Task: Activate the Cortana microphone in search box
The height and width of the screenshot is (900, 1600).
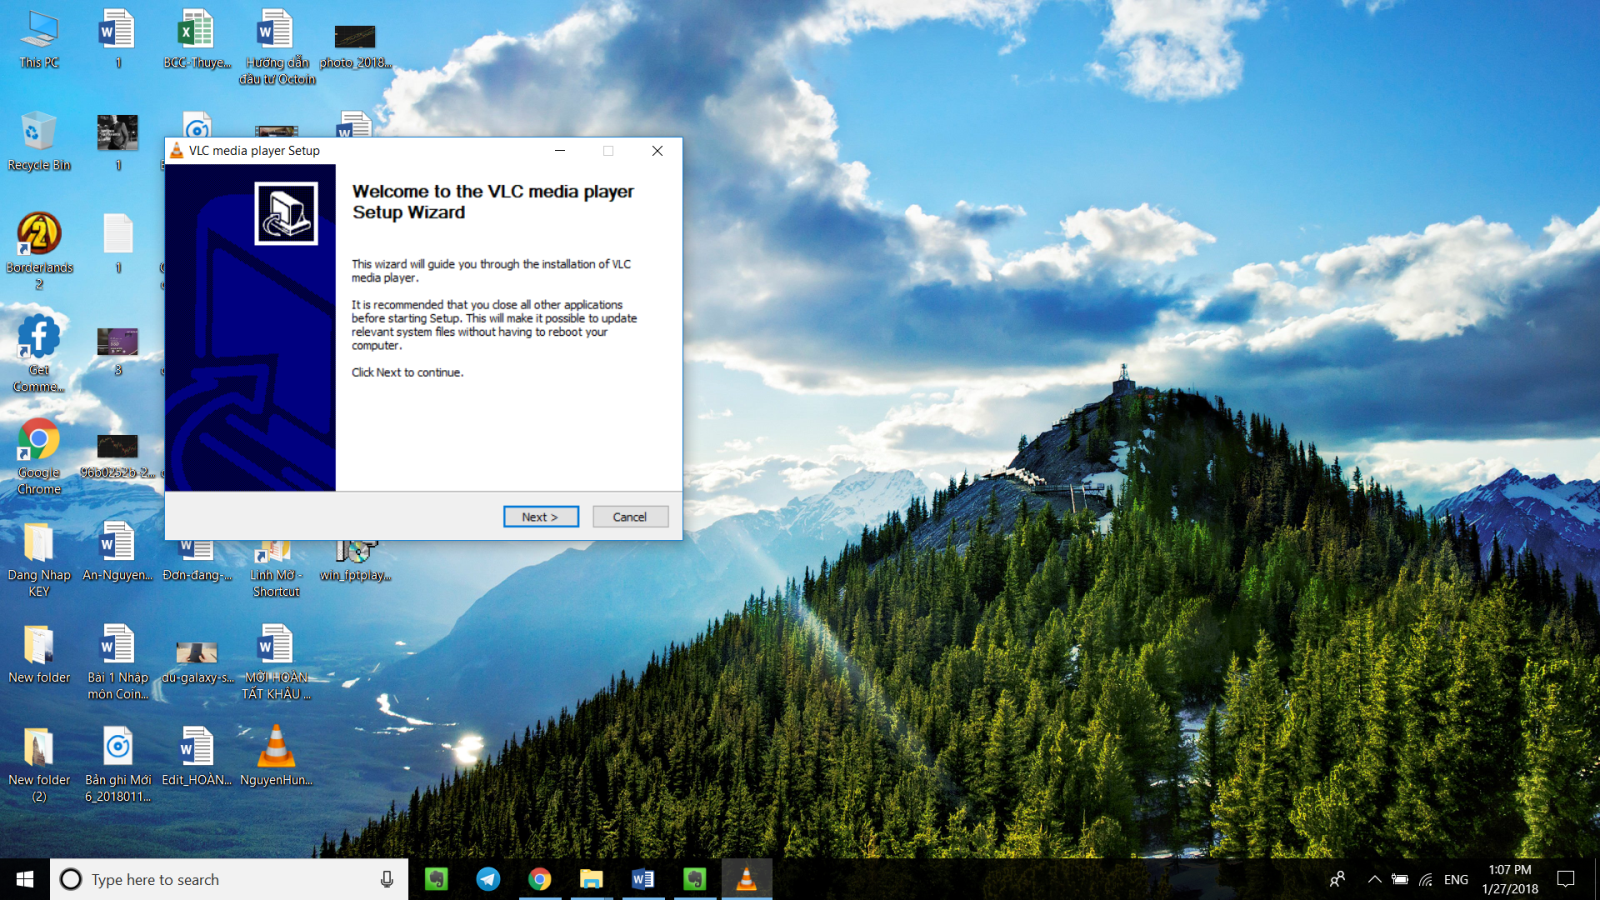Action: (387, 880)
